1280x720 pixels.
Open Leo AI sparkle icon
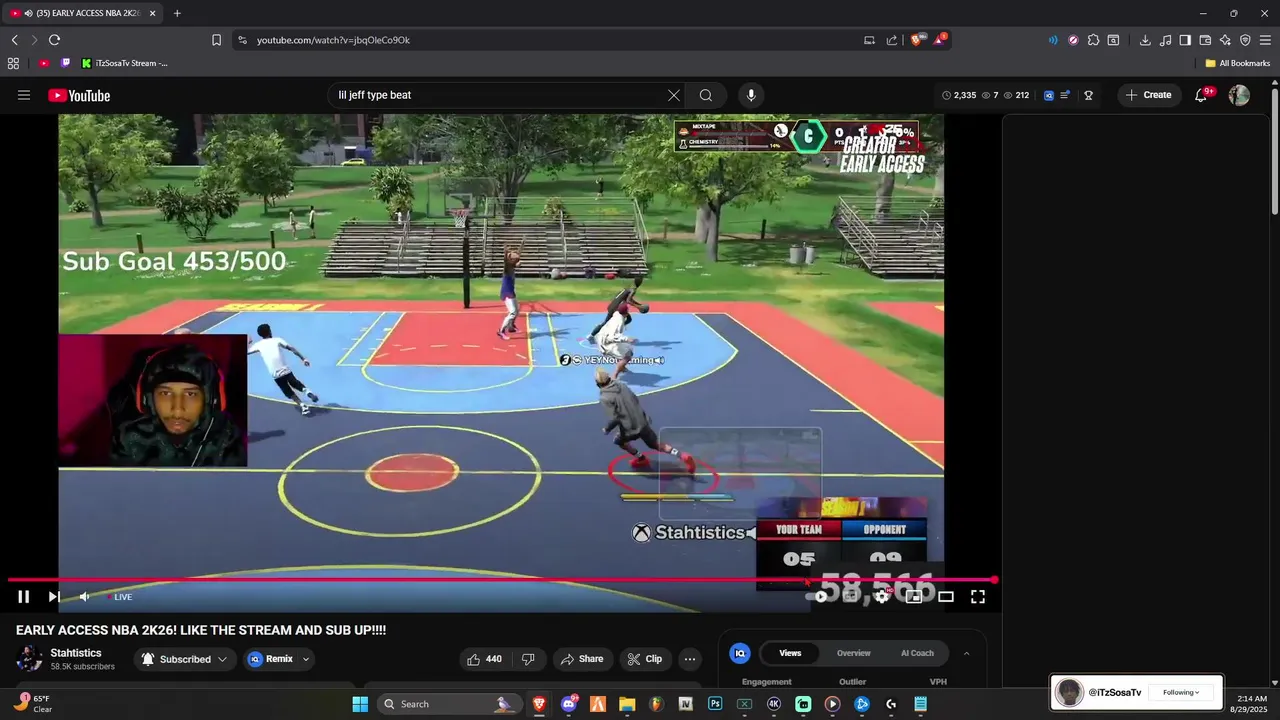[x=1225, y=40]
